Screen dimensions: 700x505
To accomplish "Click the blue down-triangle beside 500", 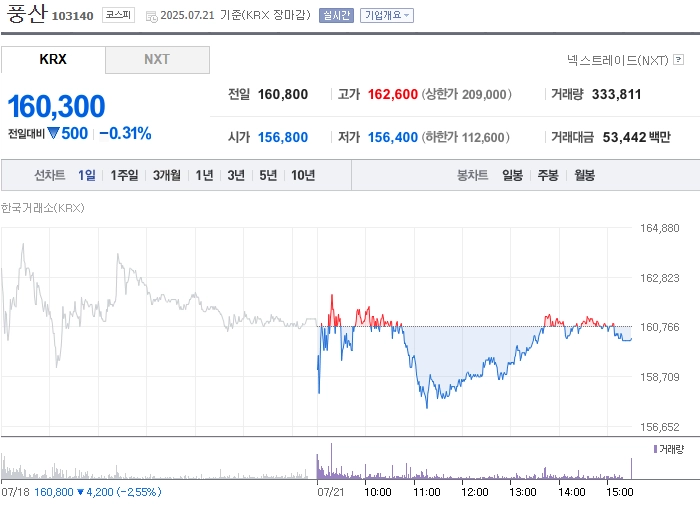I will click(x=53, y=133).
